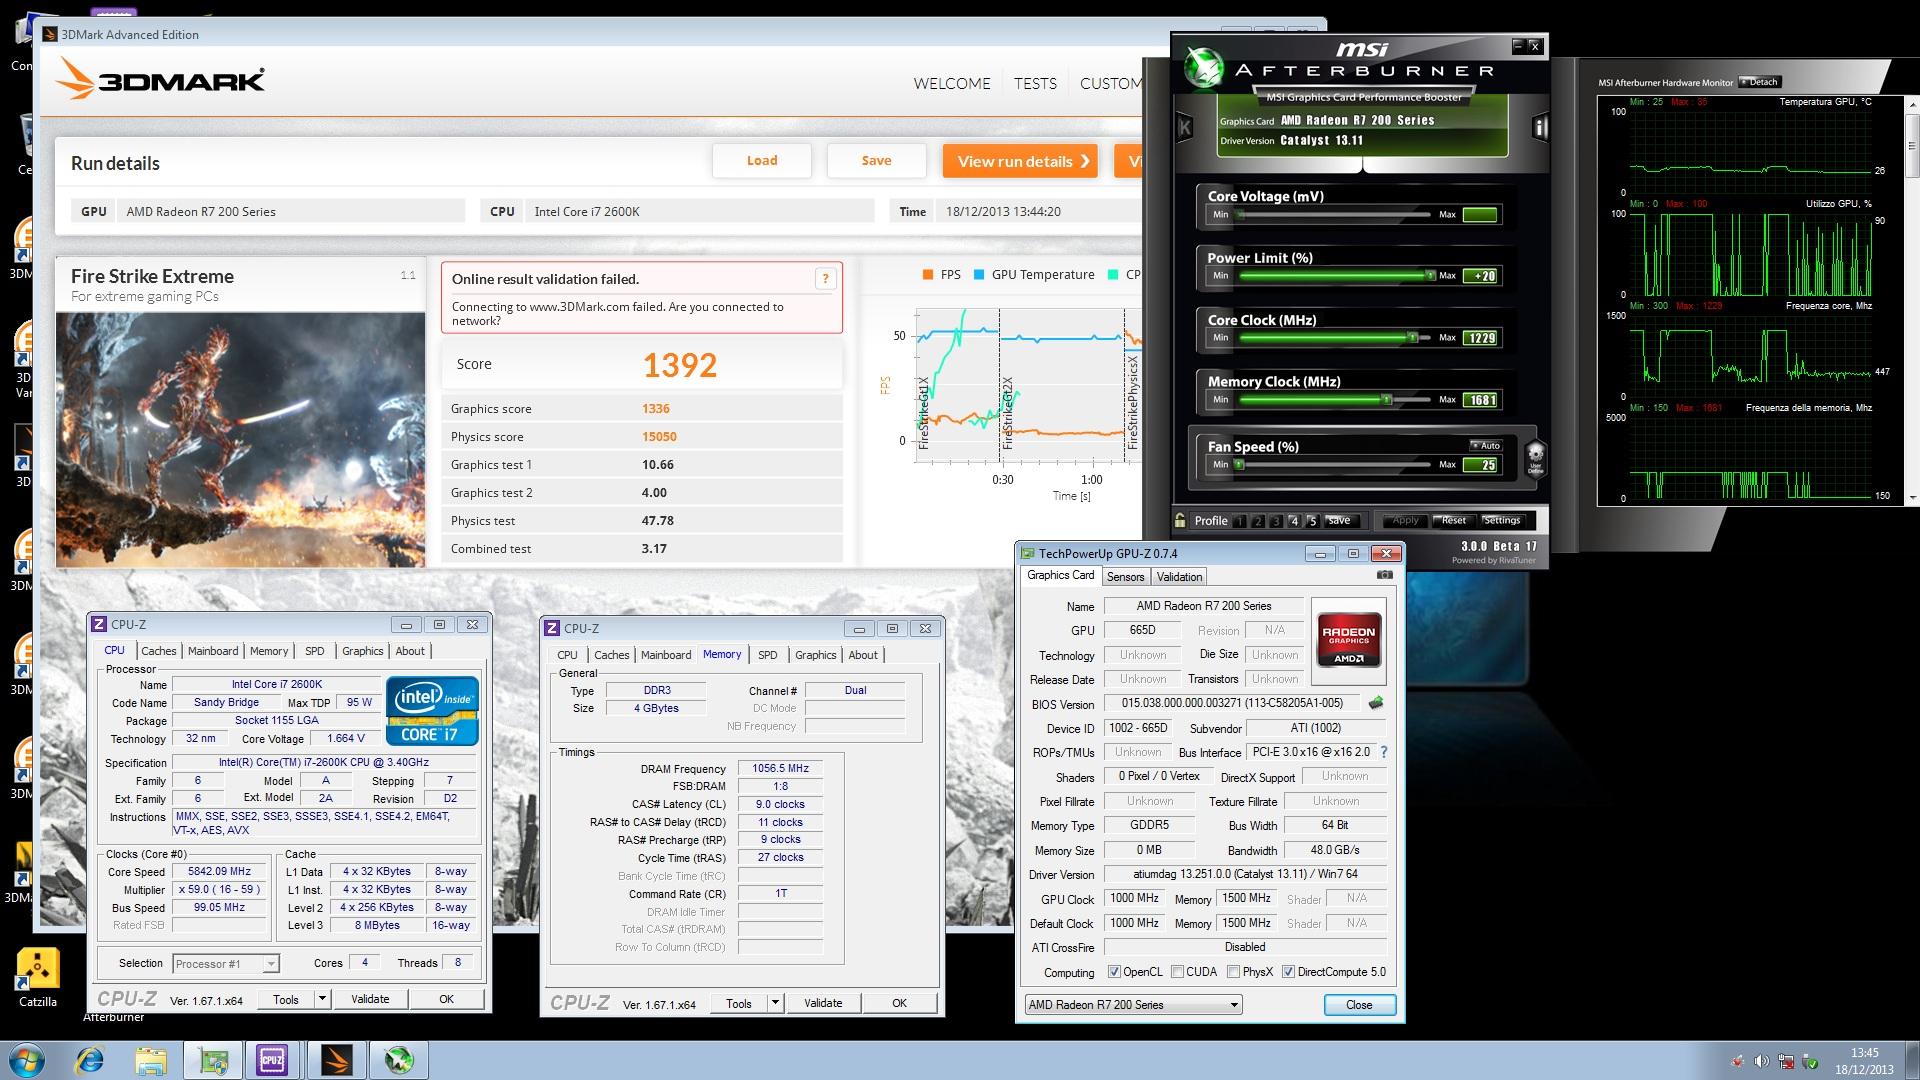This screenshot has width=1920, height=1080.
Task: Open the Mainboard tab in left CPU-Z
Action: coord(213,651)
